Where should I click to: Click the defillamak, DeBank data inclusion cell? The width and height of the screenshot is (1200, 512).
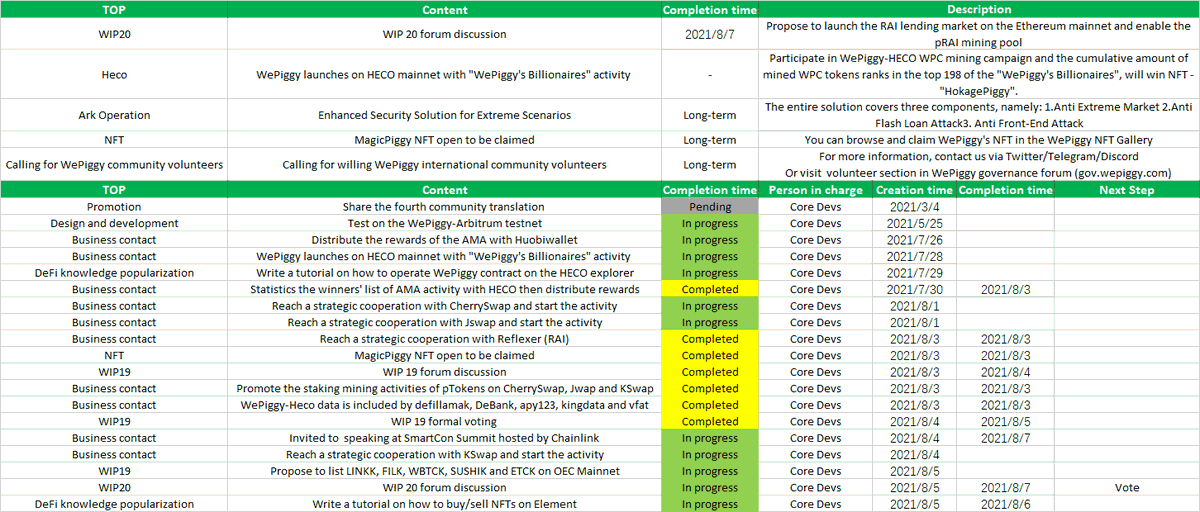pos(445,405)
